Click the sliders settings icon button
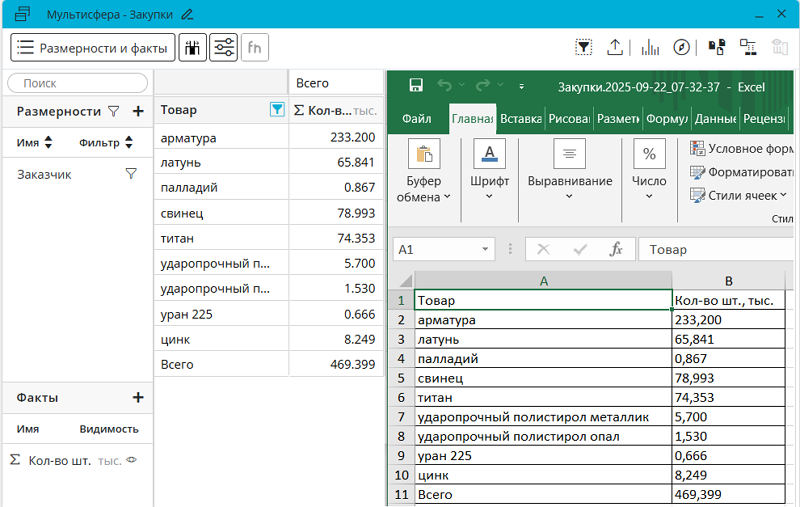 tap(223, 47)
